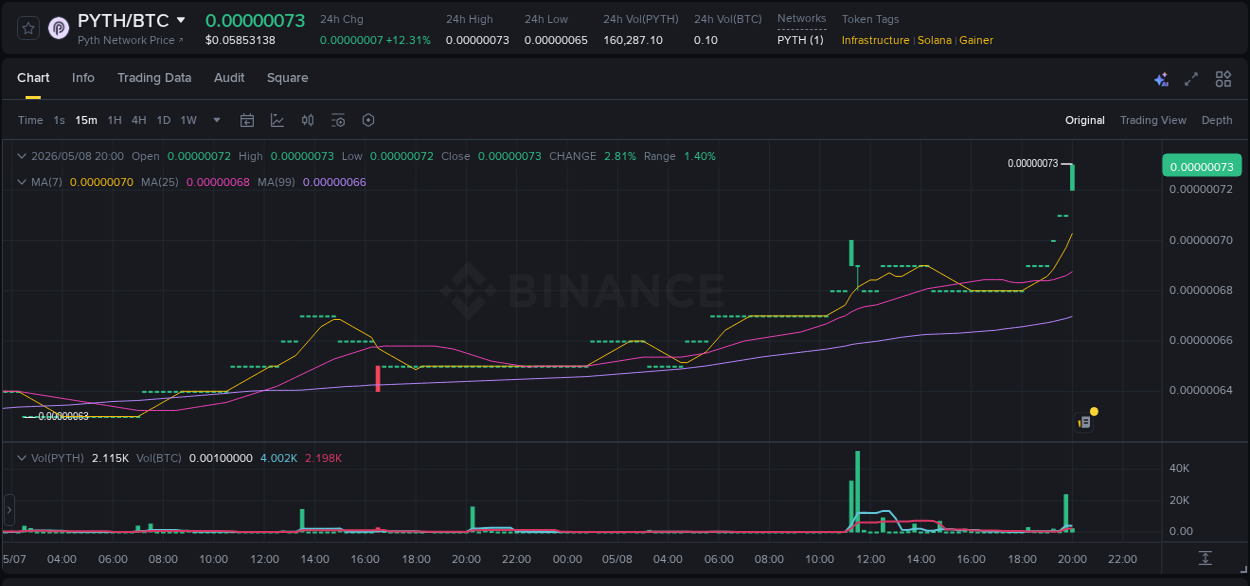The height and width of the screenshot is (586, 1250).
Task: Click the MA(25) value 0.00000068
Action: (218, 182)
